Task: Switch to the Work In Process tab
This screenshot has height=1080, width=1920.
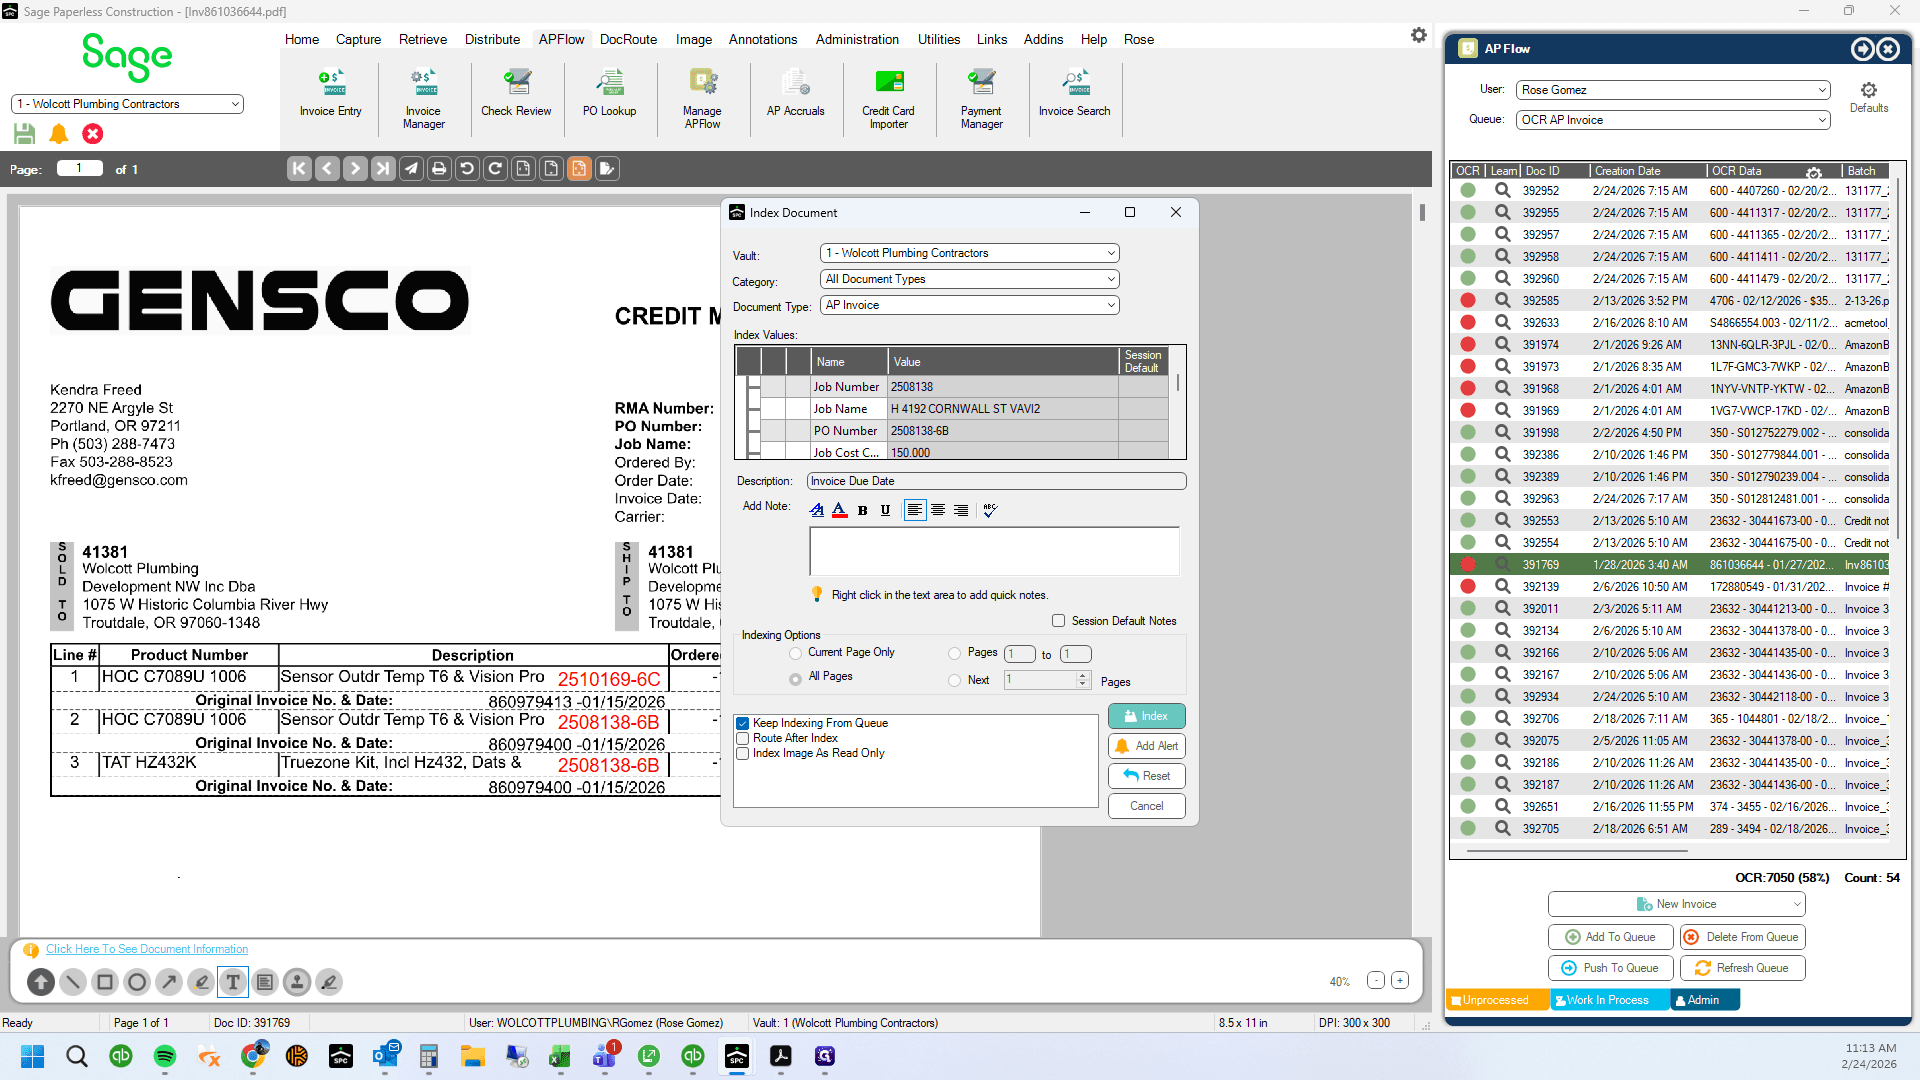Action: tap(1608, 1000)
